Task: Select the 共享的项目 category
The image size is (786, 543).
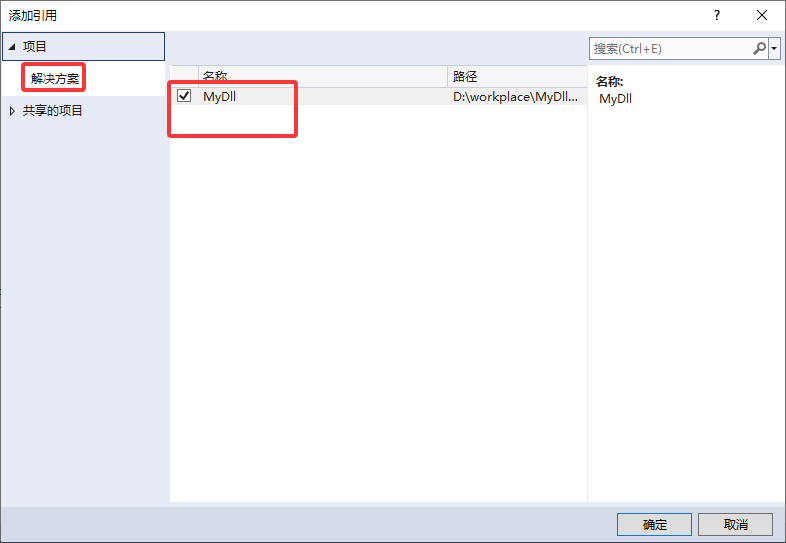Action: [52, 111]
